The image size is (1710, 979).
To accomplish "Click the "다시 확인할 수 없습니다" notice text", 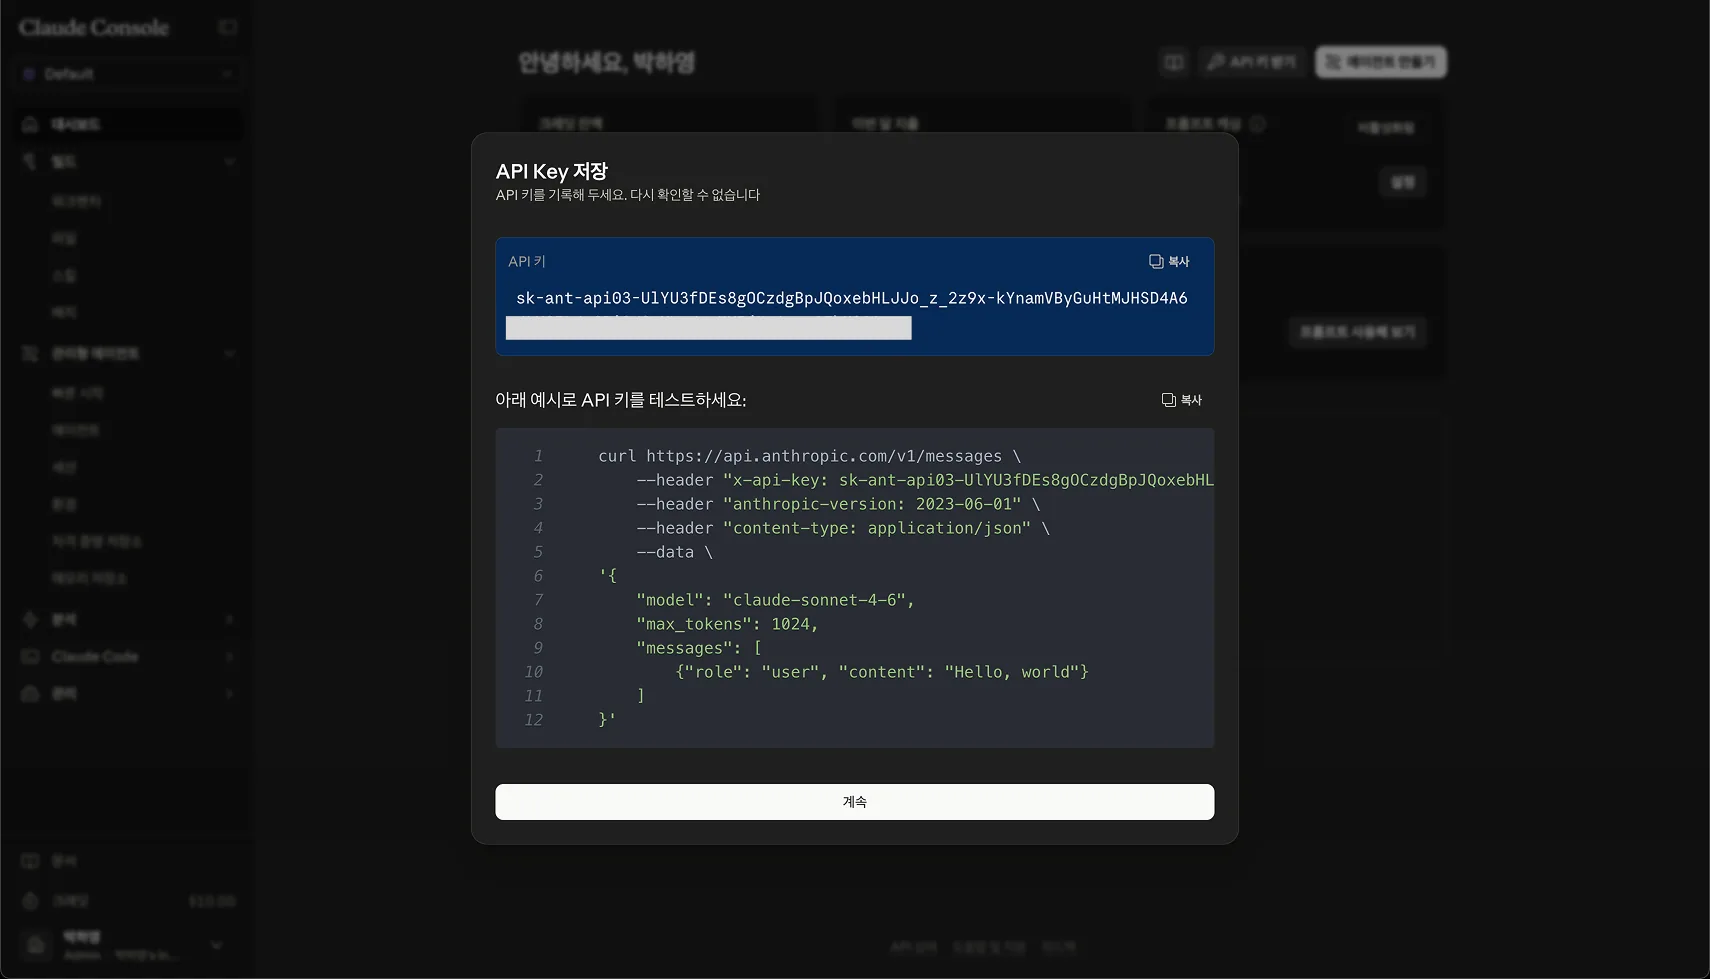I will point(695,195).
